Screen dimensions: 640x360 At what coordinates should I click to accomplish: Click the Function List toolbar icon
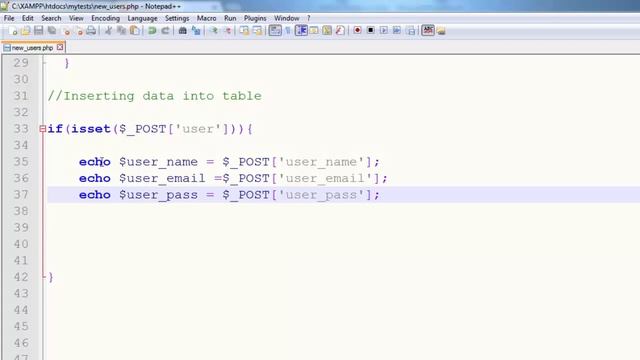(x=340, y=31)
